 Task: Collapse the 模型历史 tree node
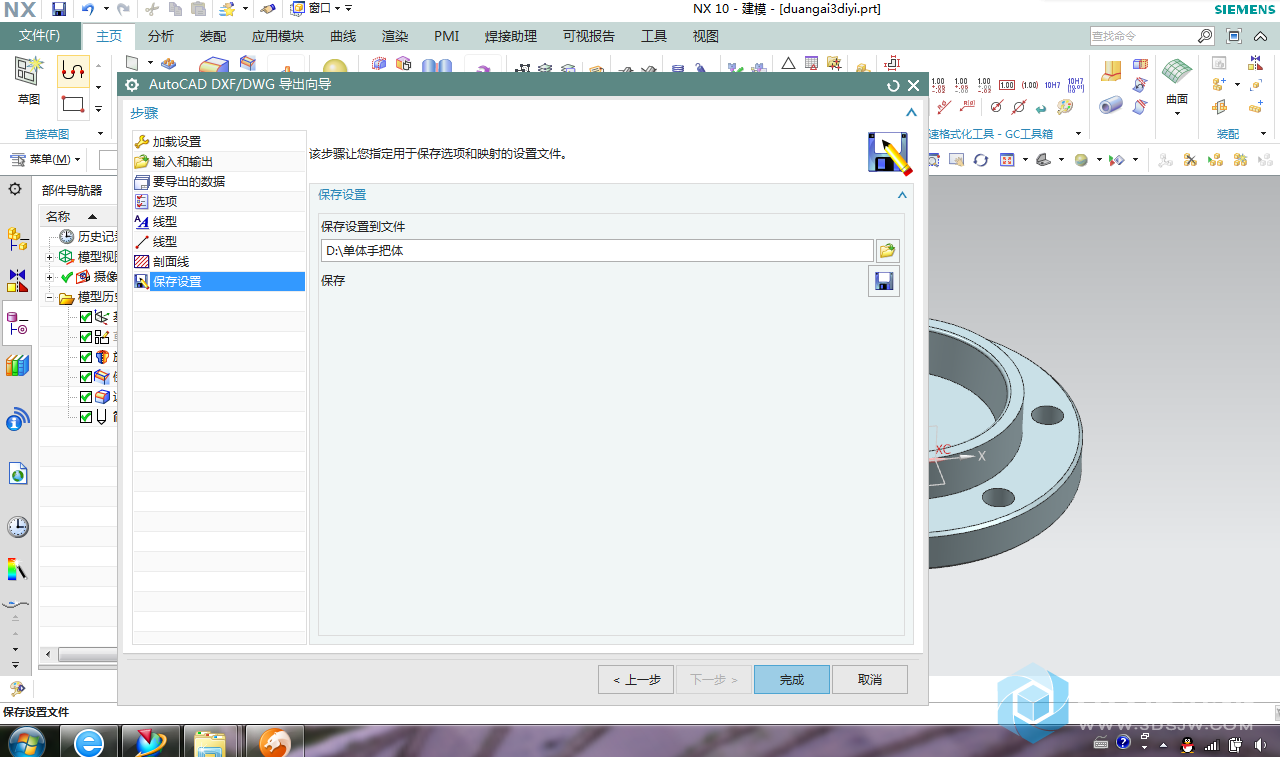click(50, 297)
